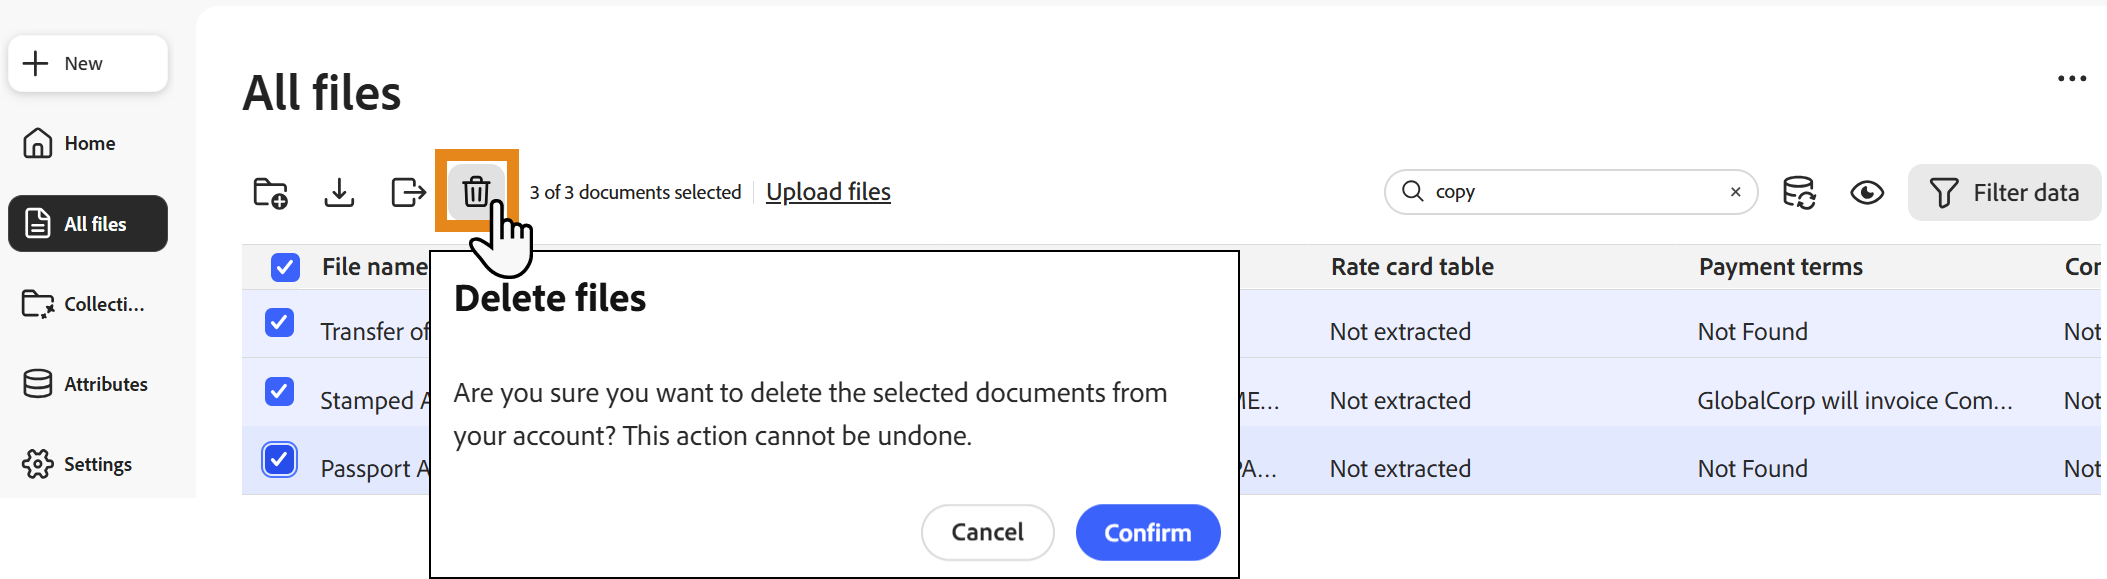Uncheck the Passport file row checkbox
Viewport: 2107px width, 579px height.
(x=279, y=460)
